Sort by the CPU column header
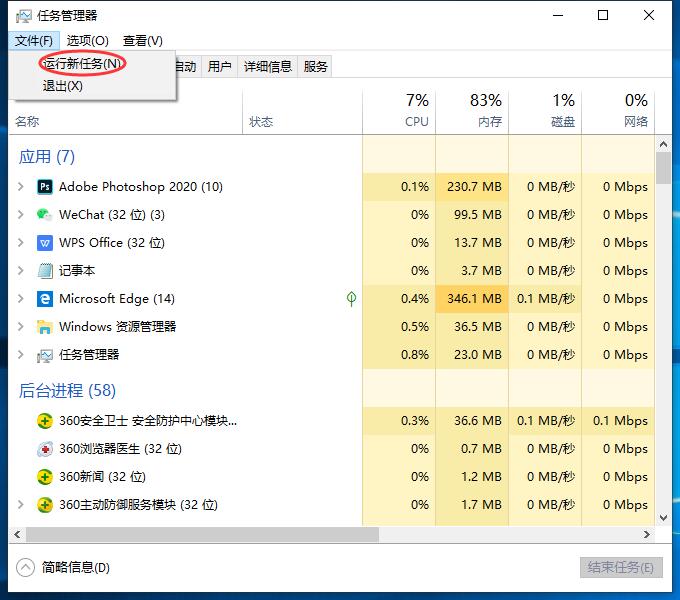This screenshot has width=680, height=600. (x=399, y=112)
